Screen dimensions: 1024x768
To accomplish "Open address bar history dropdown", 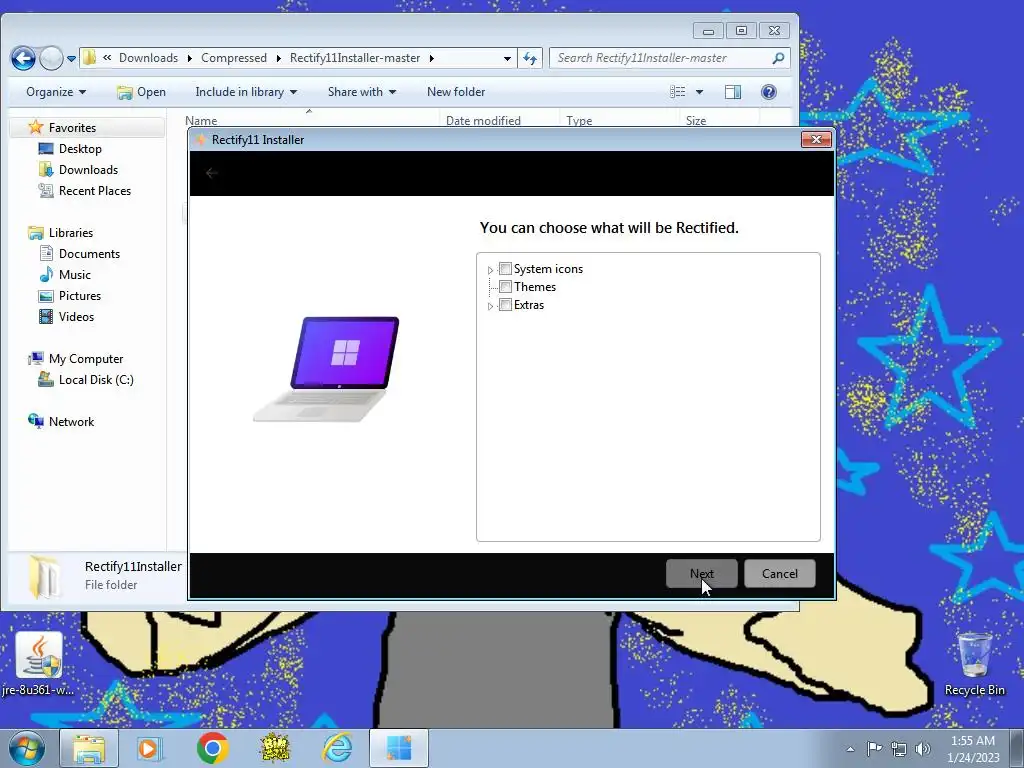I will click(x=507, y=58).
